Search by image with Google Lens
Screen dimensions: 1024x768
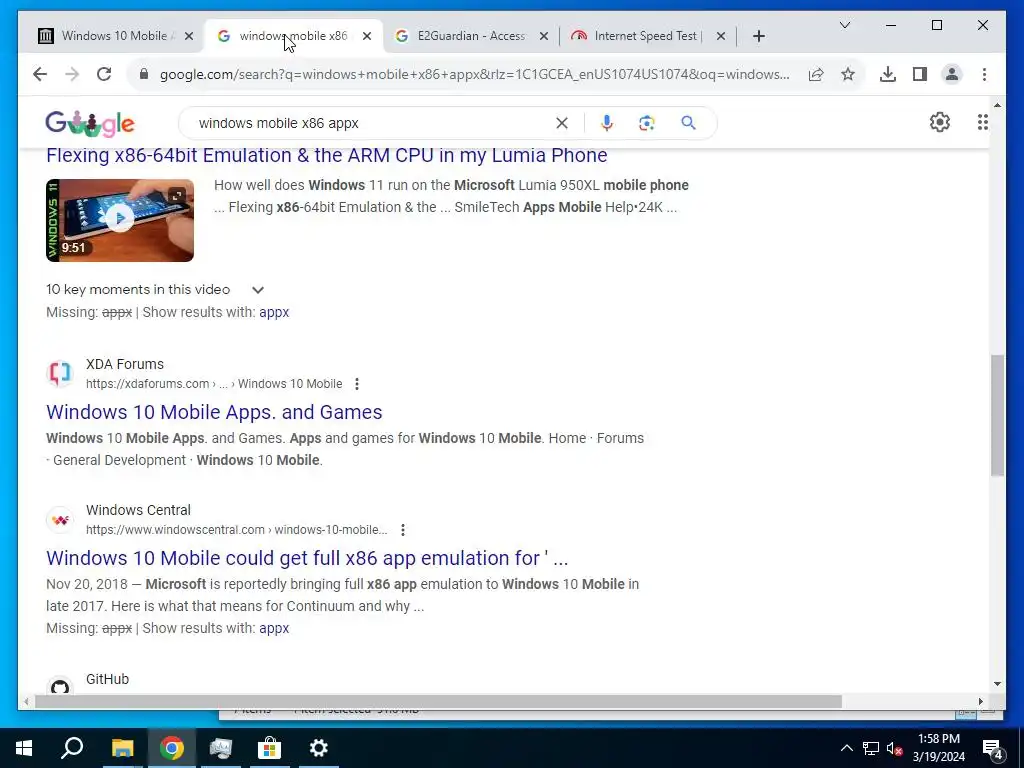[x=647, y=123]
